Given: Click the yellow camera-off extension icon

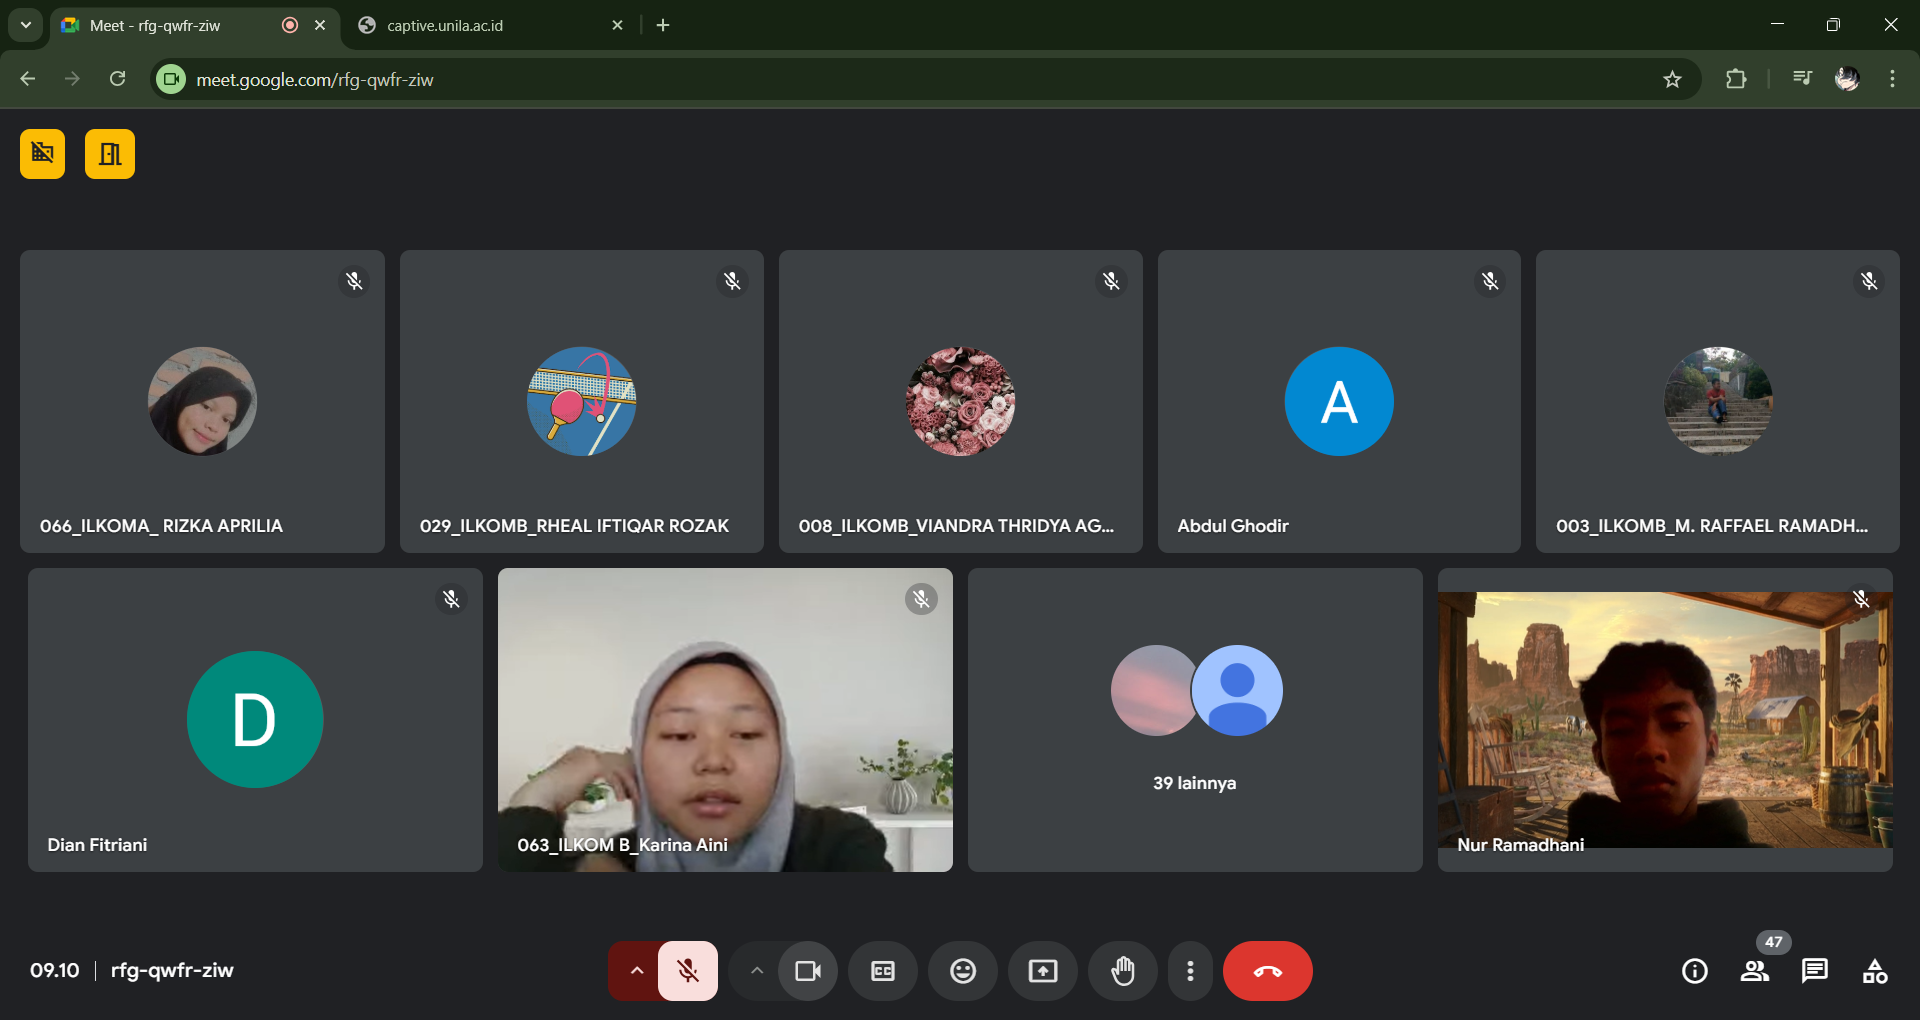Looking at the screenshot, I should (42, 154).
